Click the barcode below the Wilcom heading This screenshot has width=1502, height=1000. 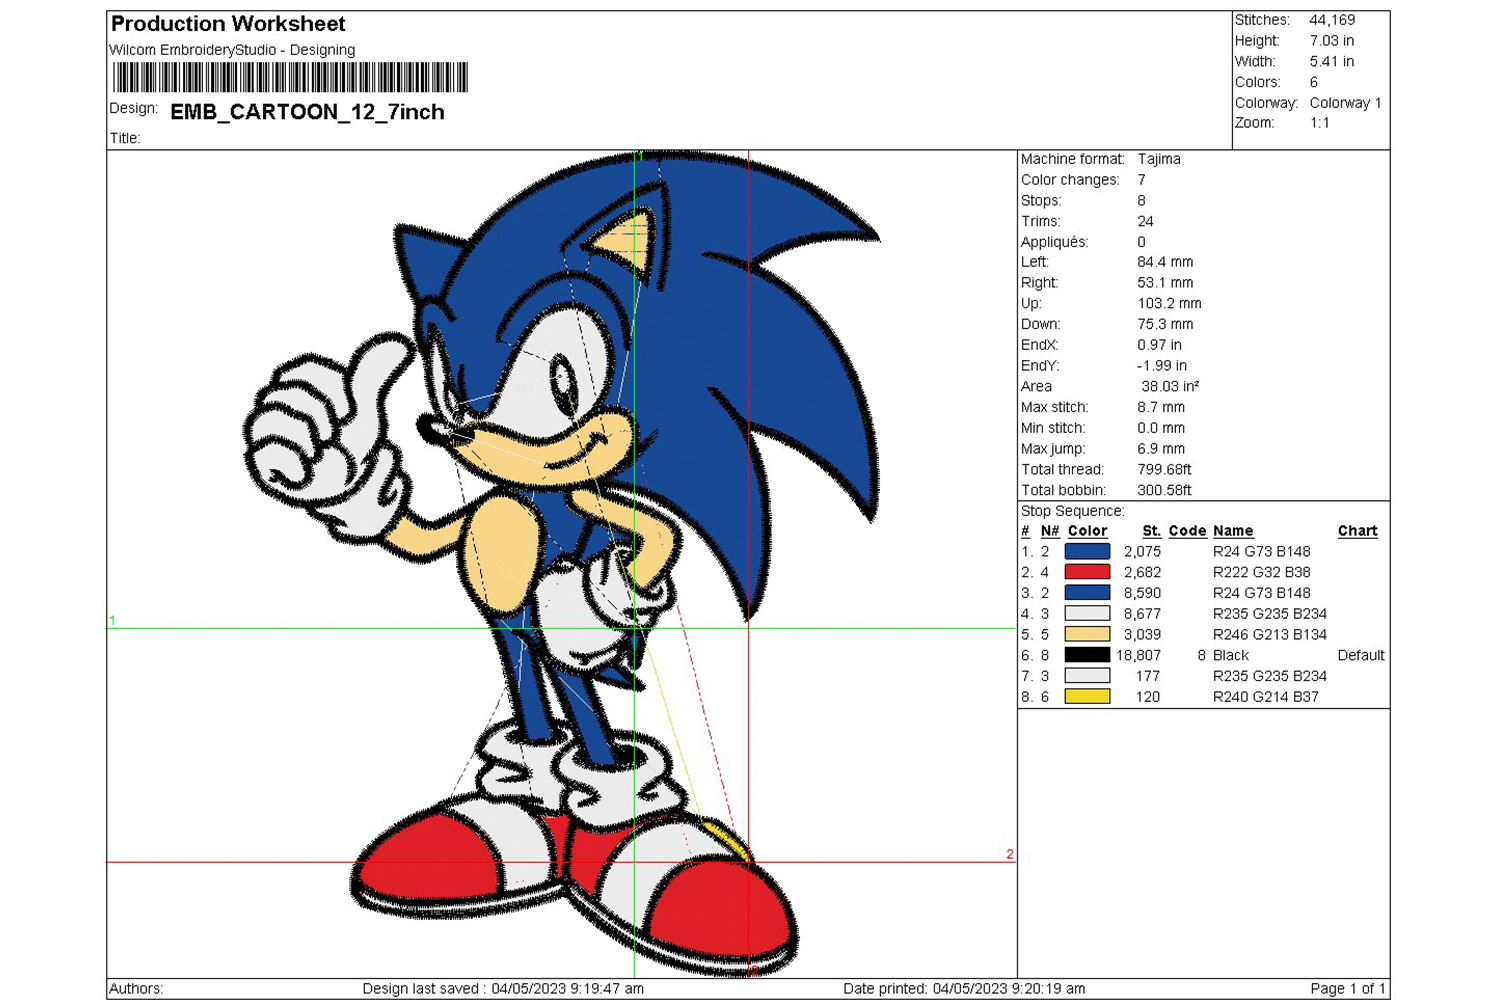[x=290, y=78]
